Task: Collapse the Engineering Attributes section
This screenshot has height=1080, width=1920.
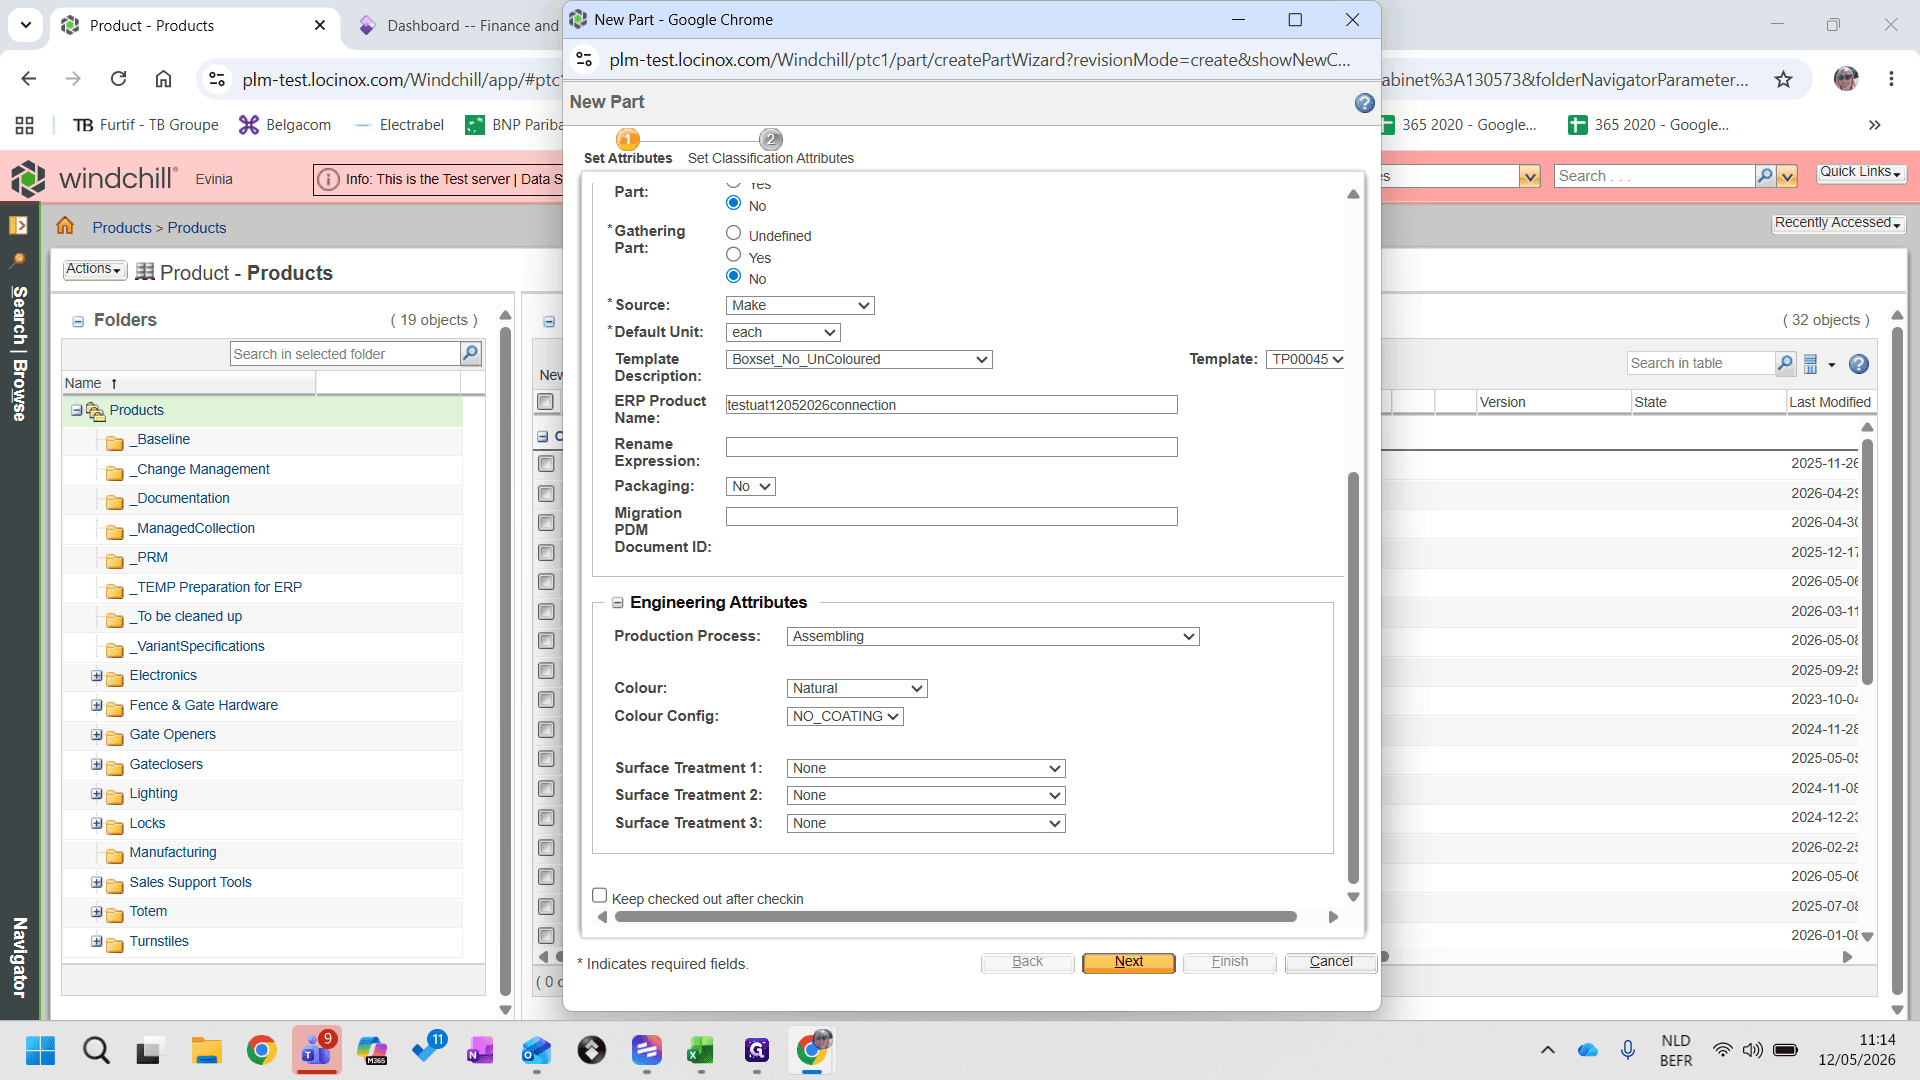Action: pyautogui.click(x=618, y=603)
